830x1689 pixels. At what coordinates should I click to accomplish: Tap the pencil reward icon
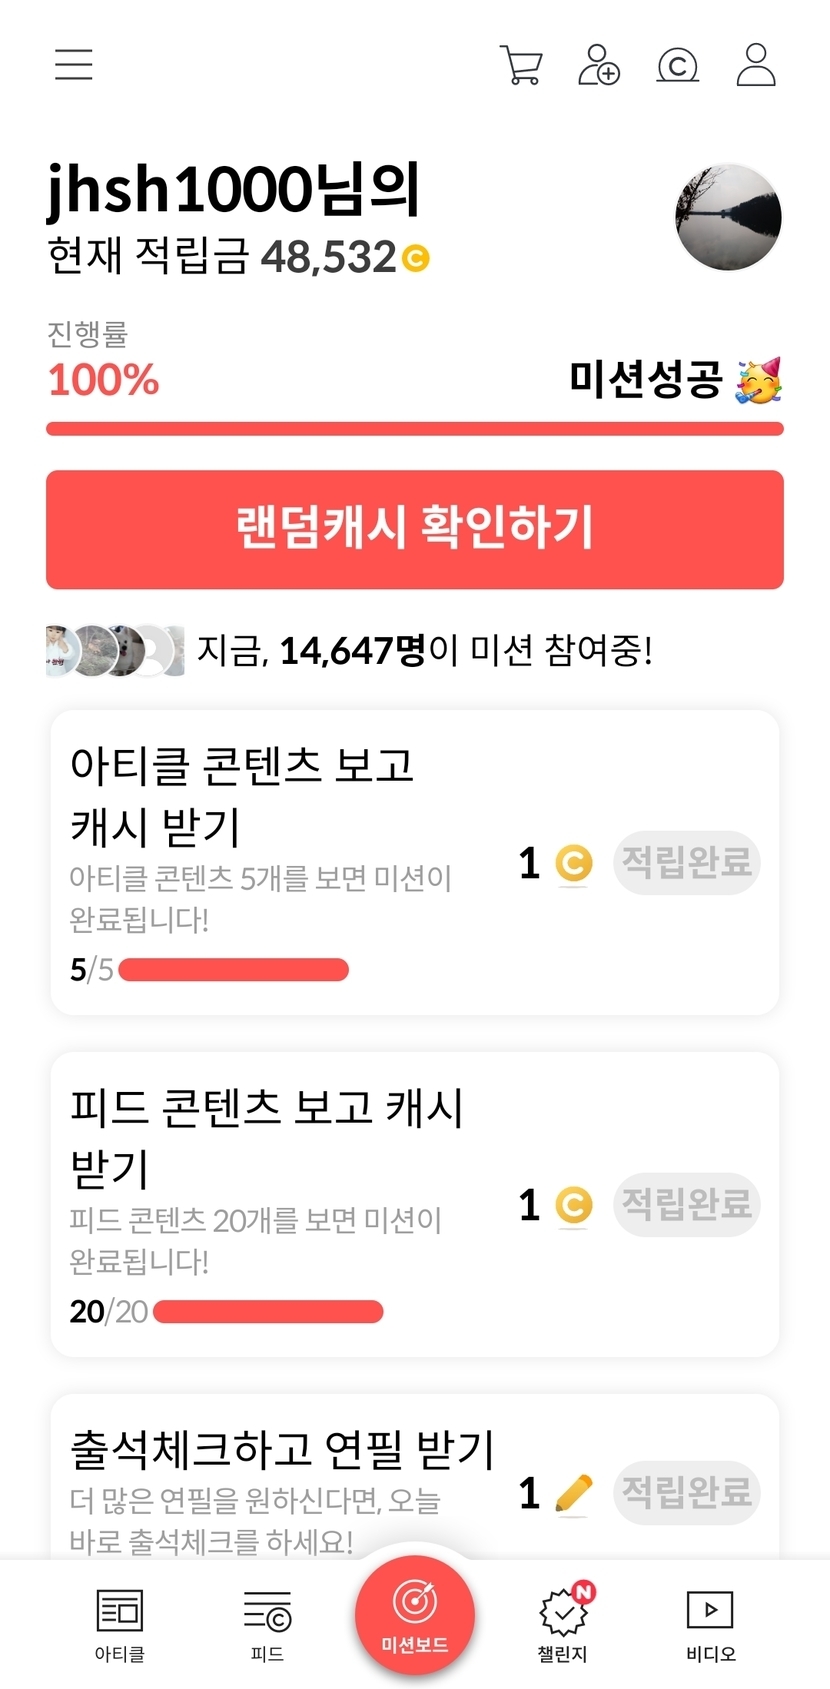573,1494
